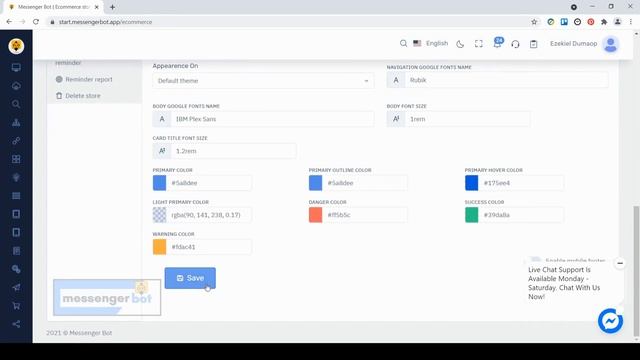Close the Messenger Bot browser tab
The width and height of the screenshot is (640, 360).
coord(96,7)
